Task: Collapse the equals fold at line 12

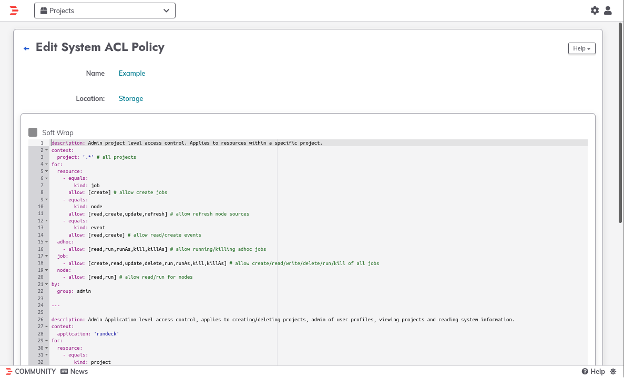Action: tap(47, 220)
